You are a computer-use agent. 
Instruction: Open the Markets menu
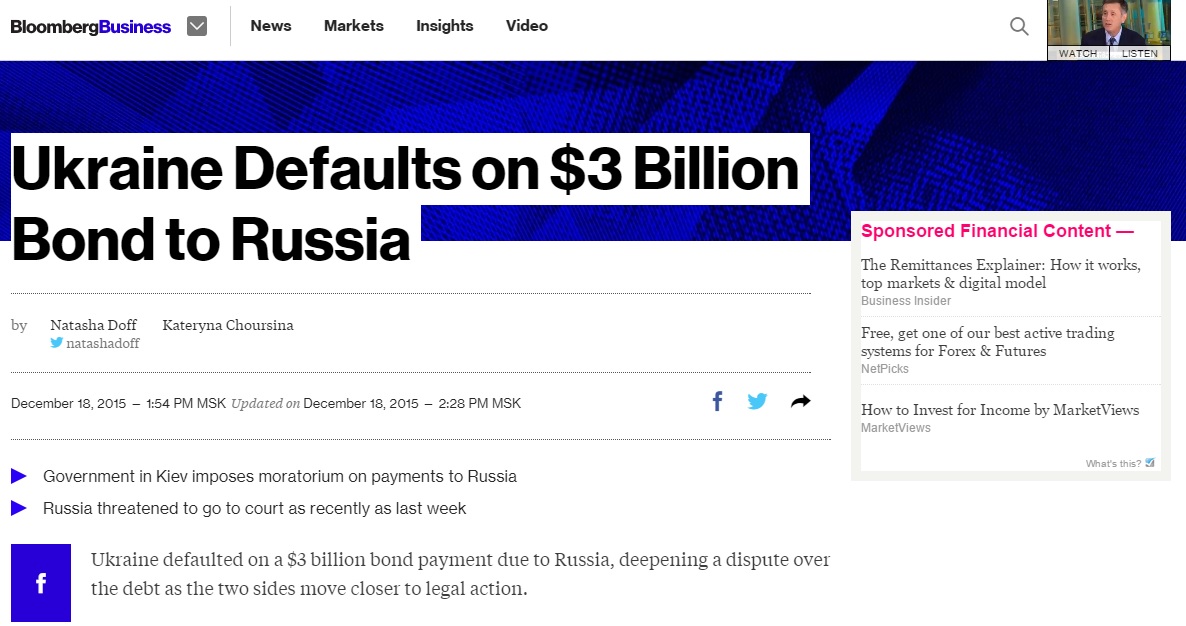point(354,26)
